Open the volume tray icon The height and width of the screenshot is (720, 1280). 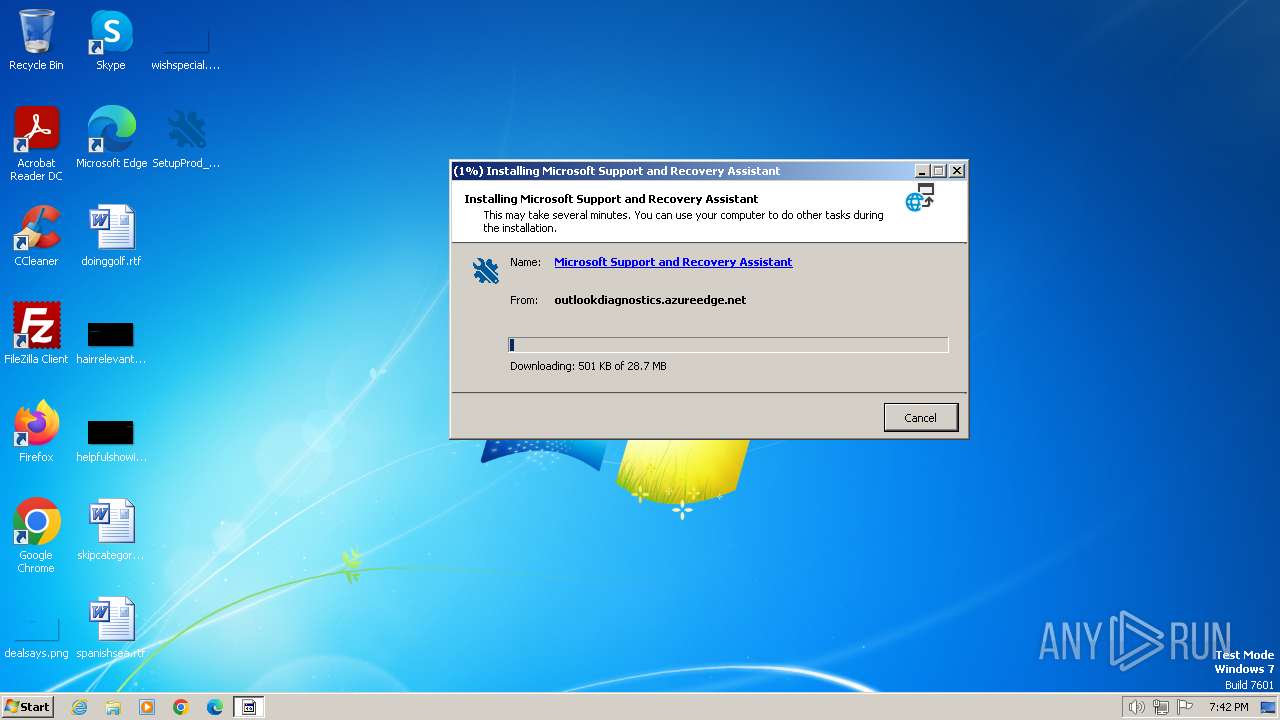click(1136, 707)
